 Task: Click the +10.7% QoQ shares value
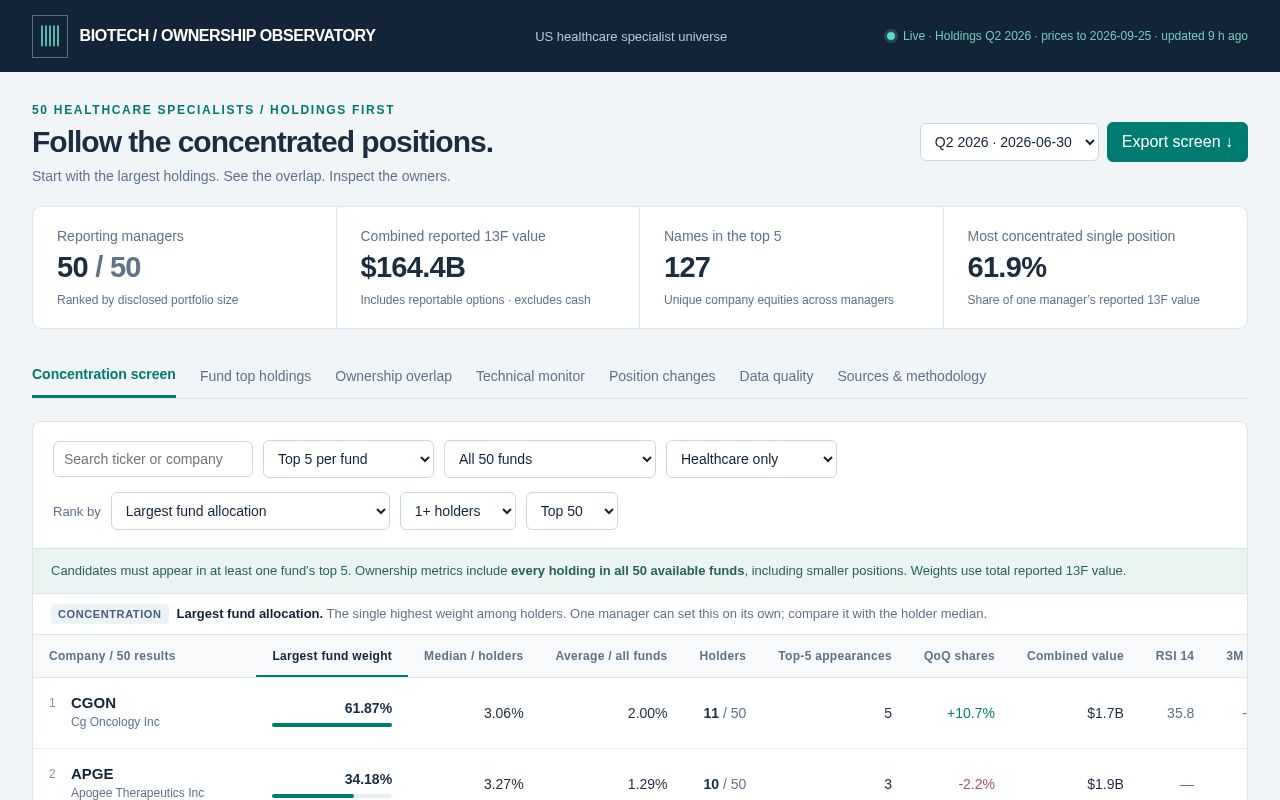tap(971, 713)
